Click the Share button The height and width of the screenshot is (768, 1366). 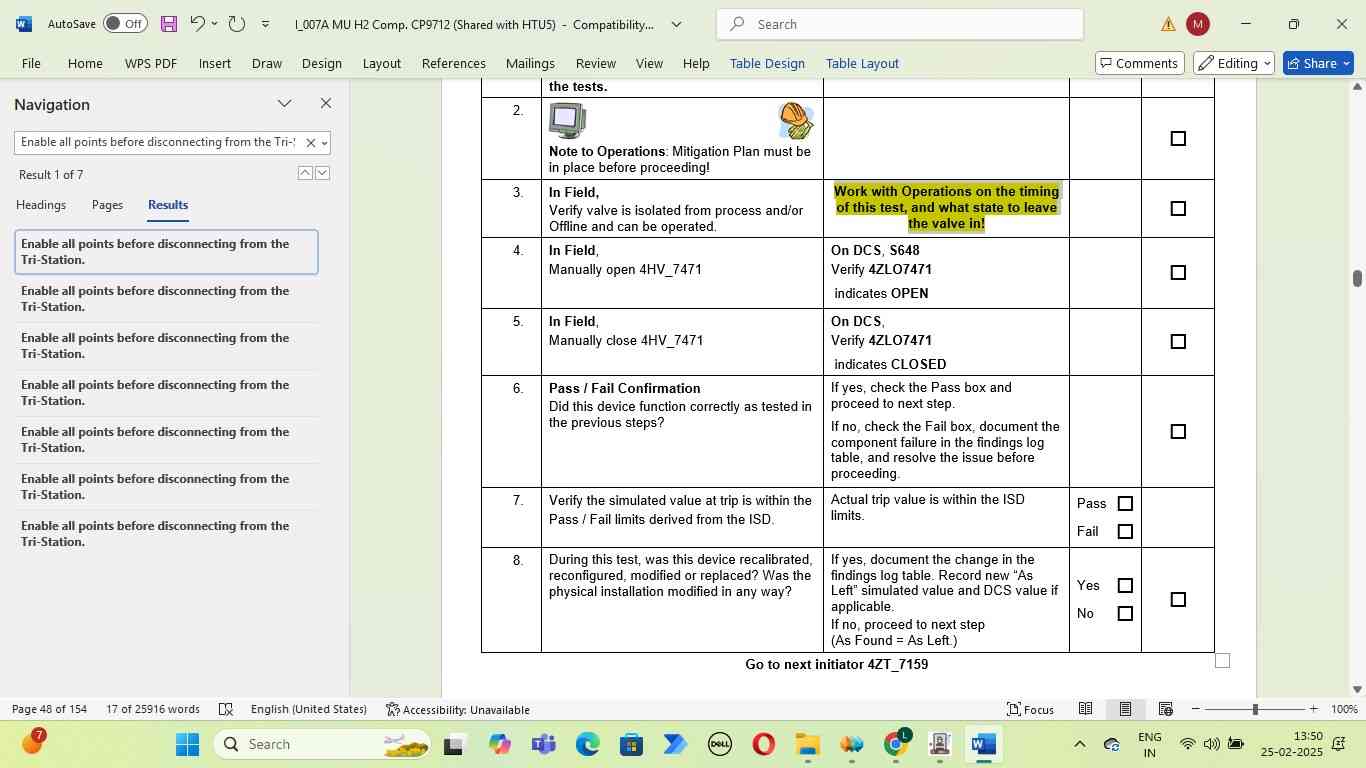point(1318,63)
